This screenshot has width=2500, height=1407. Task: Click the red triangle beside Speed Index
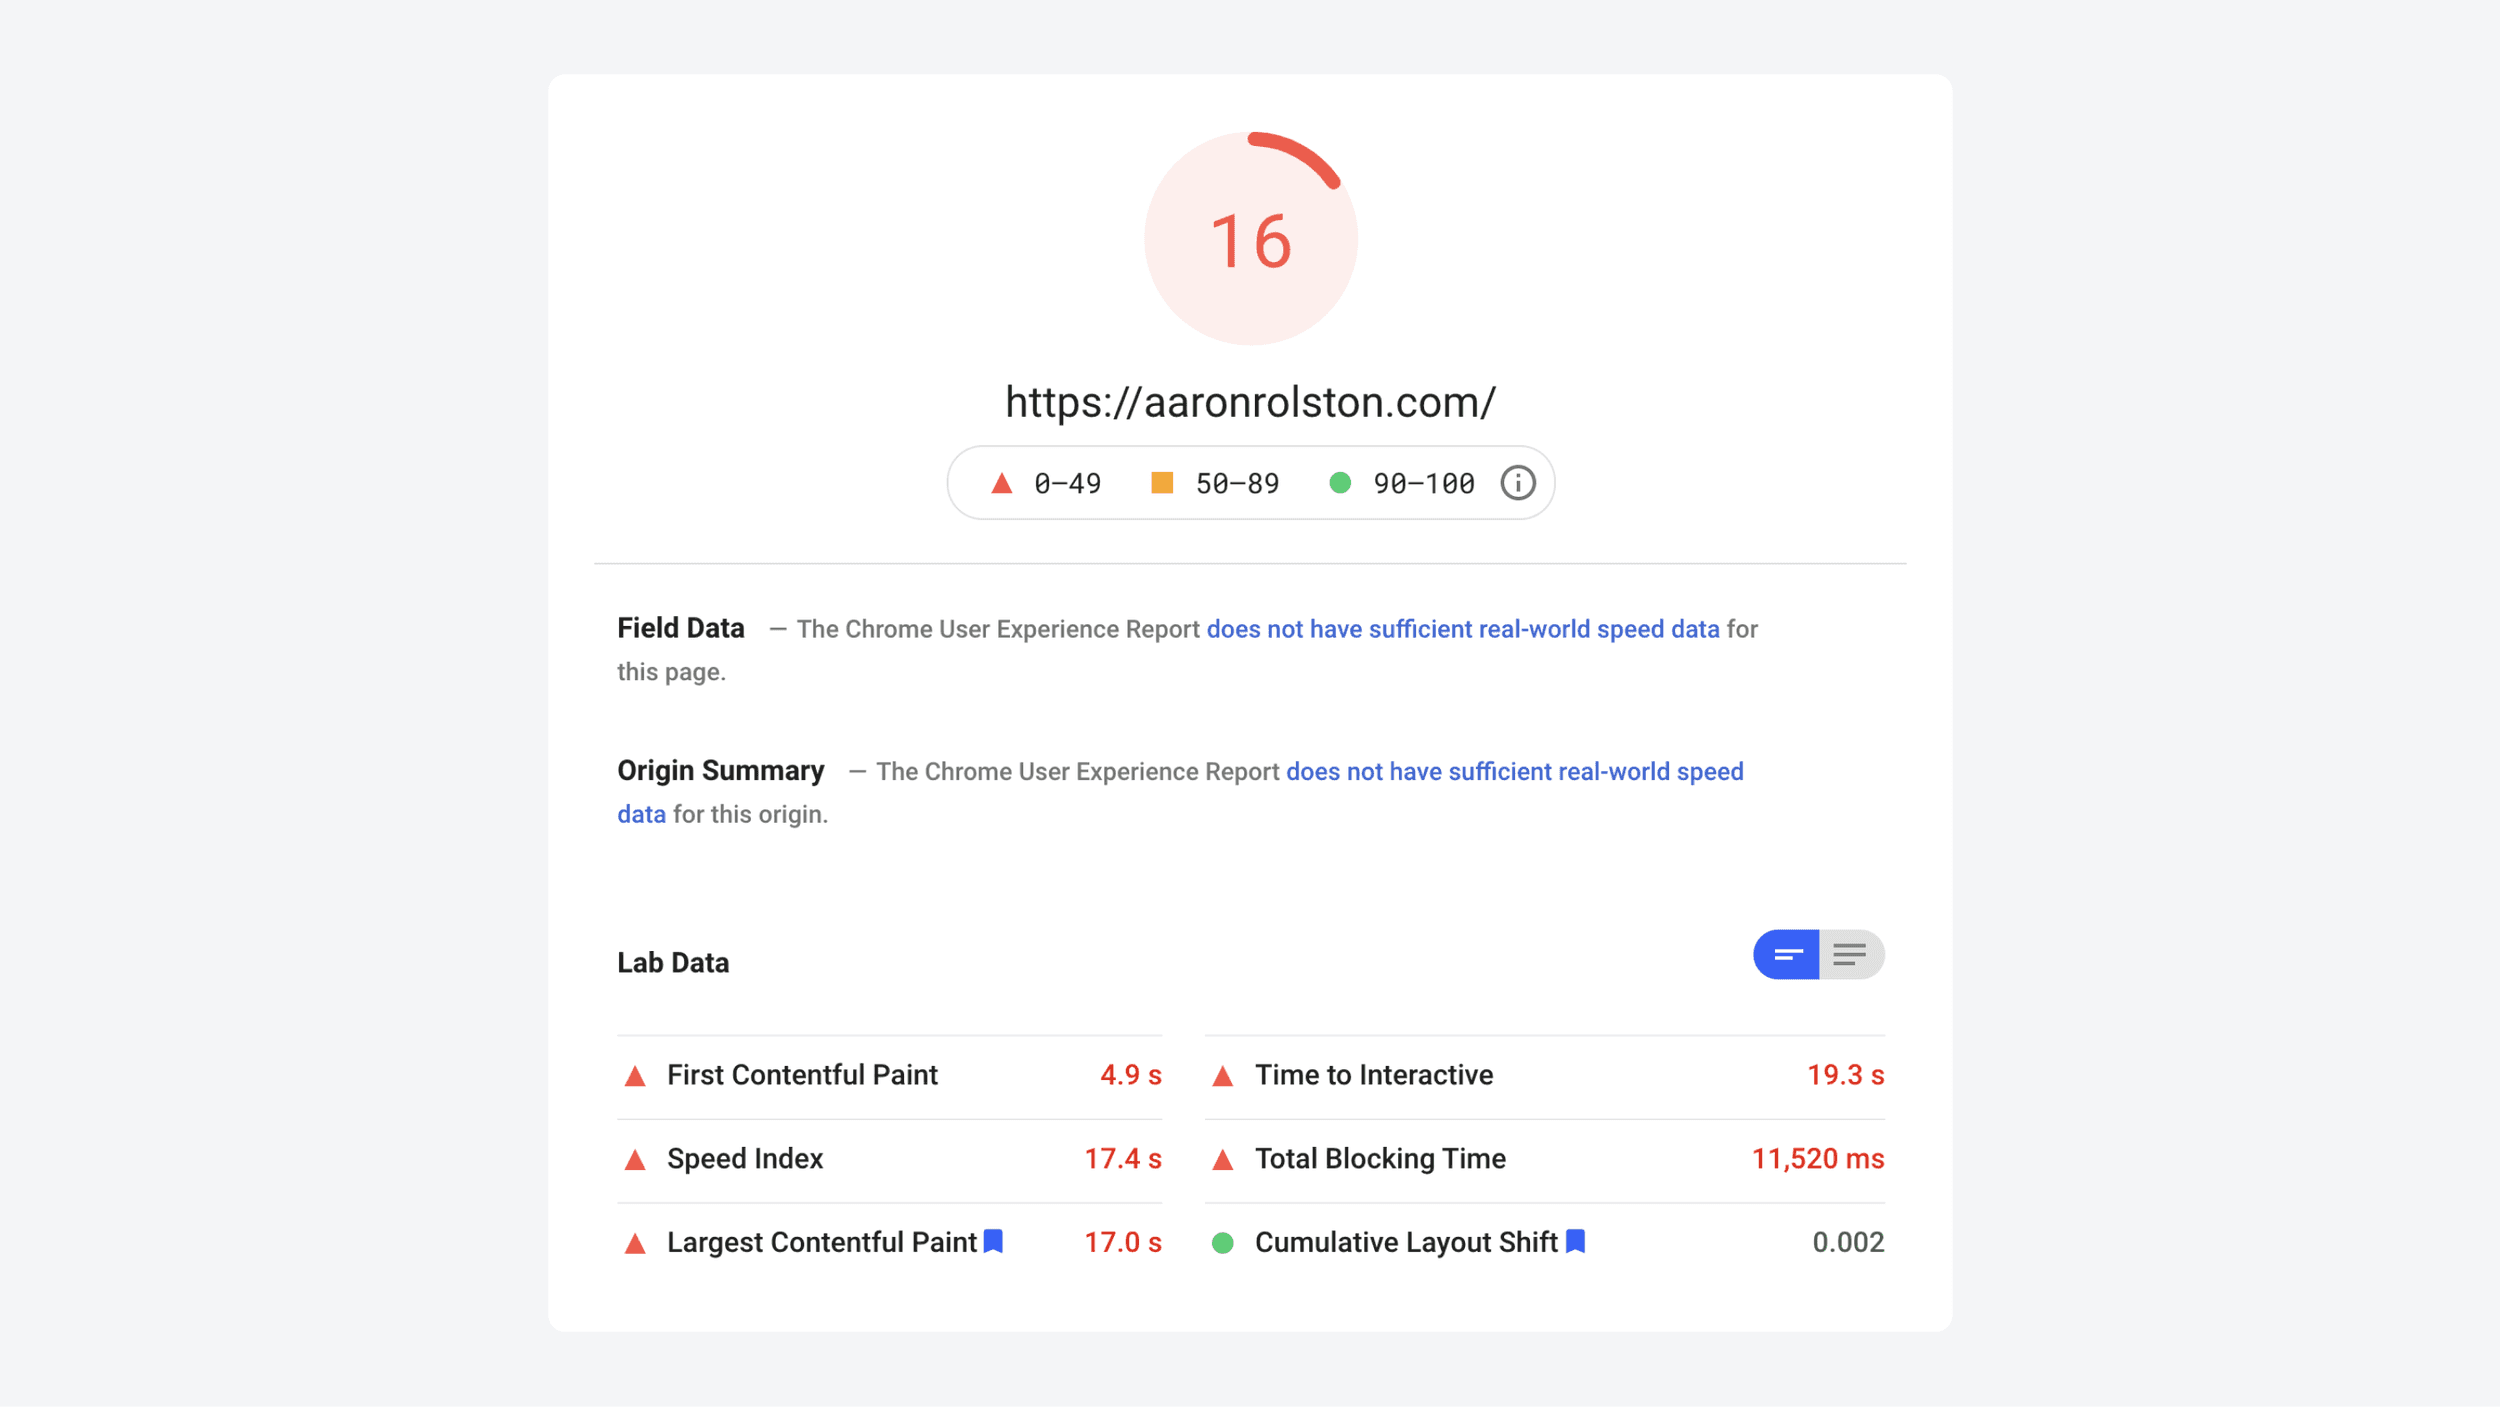(635, 1160)
